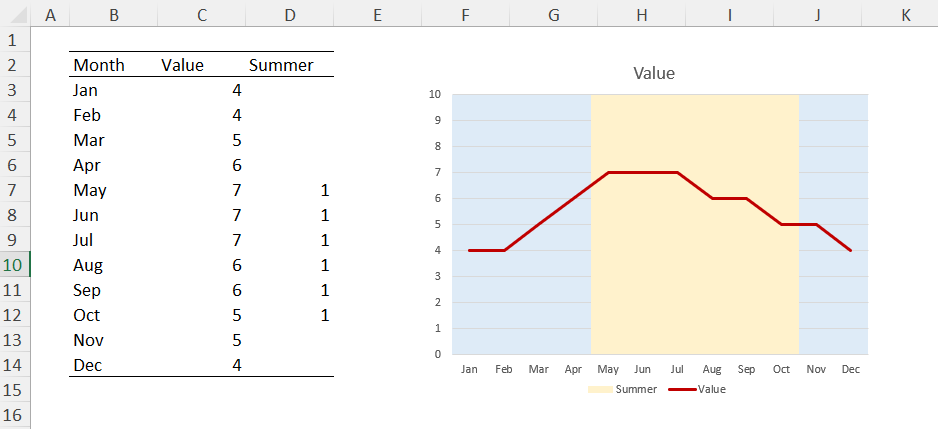Screen dimensions: 938x429
Task: Select column B header
Action: [x=114, y=14]
